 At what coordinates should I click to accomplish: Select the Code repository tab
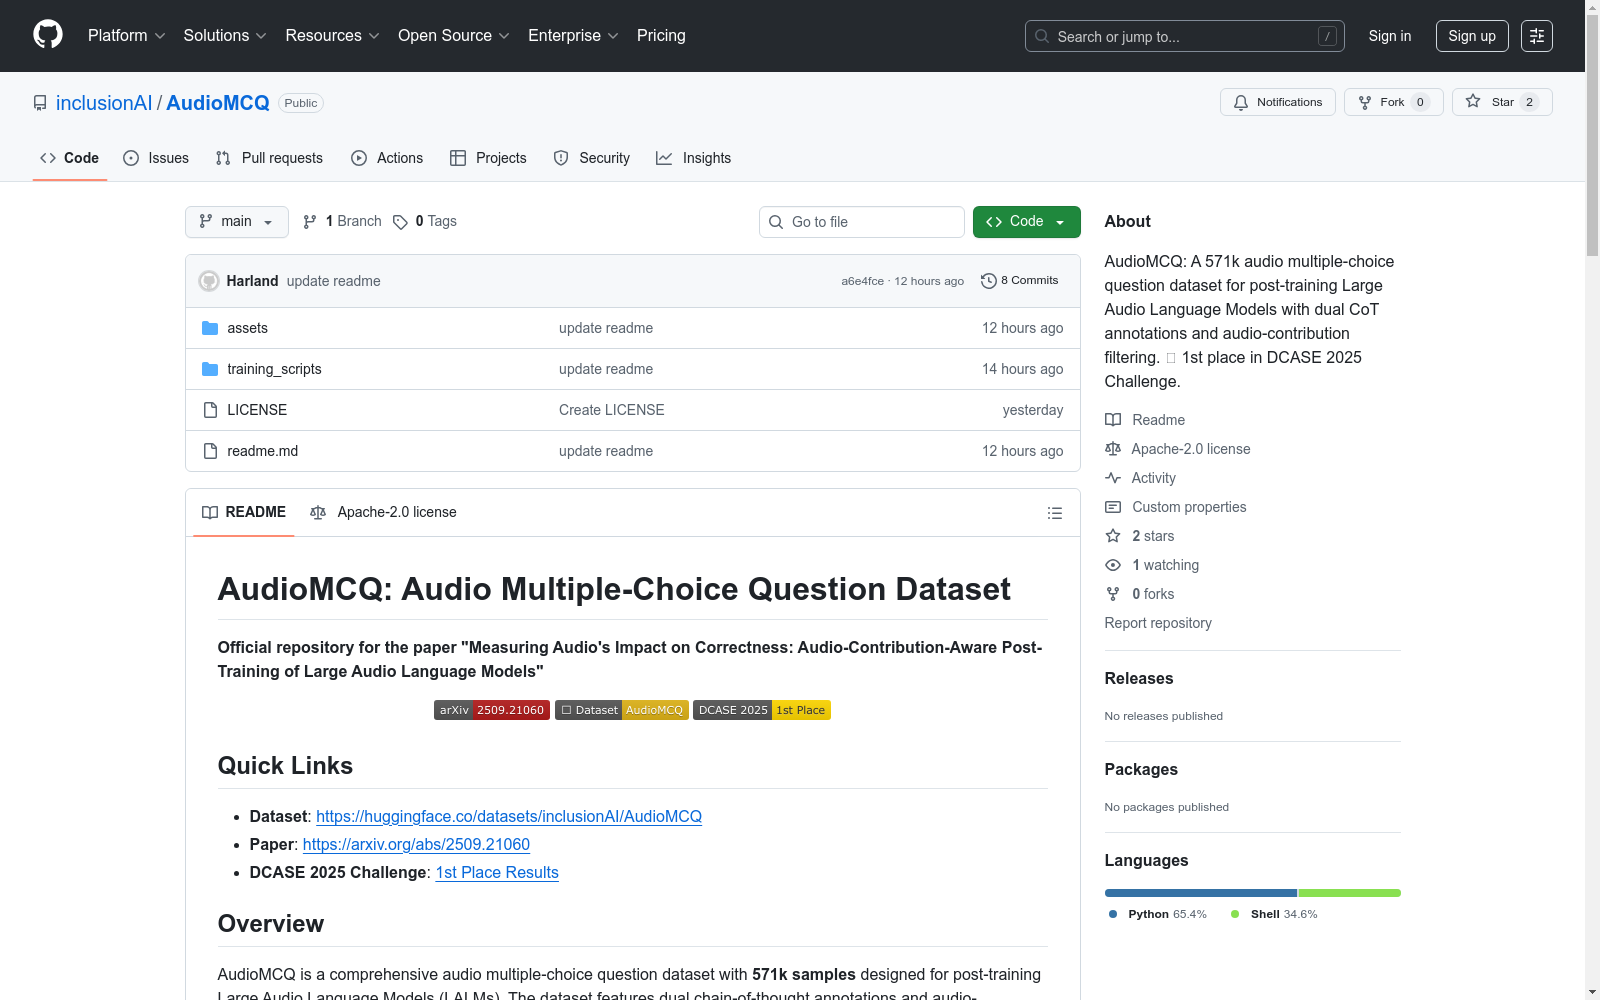coord(70,158)
